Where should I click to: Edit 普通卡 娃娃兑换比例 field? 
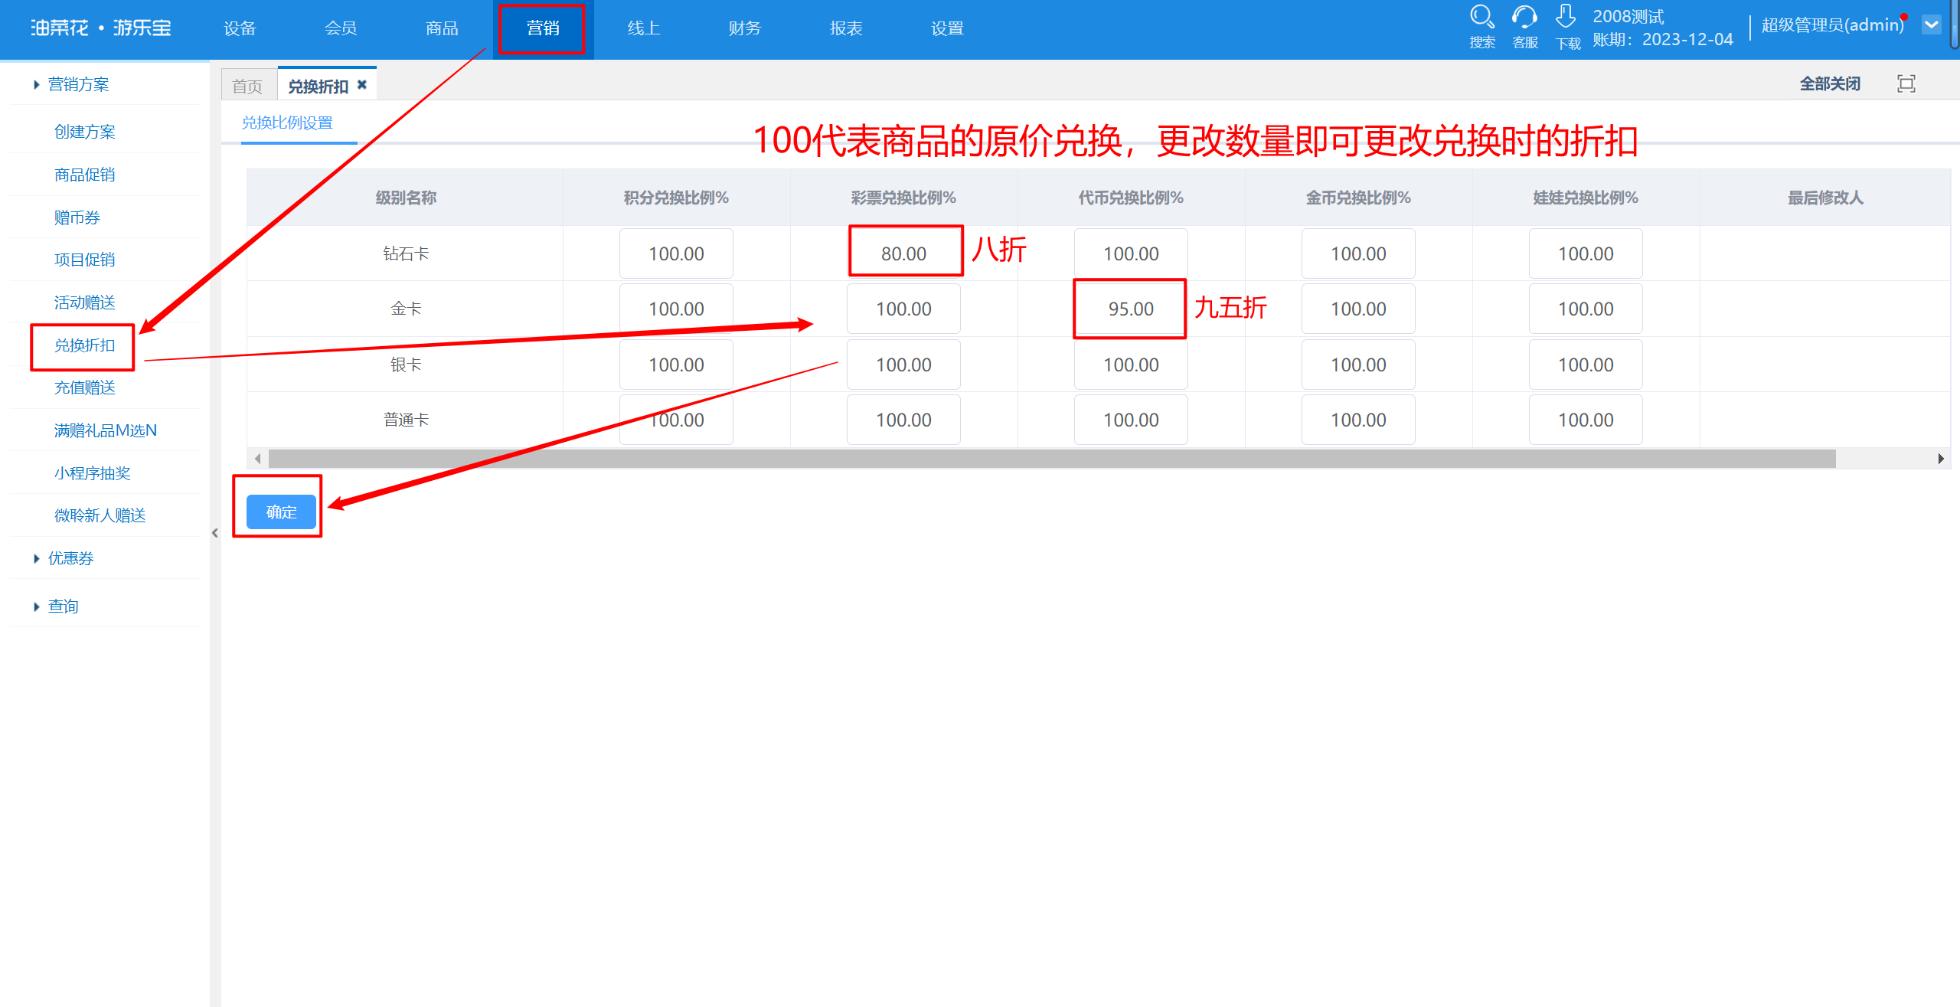coord(1586,420)
